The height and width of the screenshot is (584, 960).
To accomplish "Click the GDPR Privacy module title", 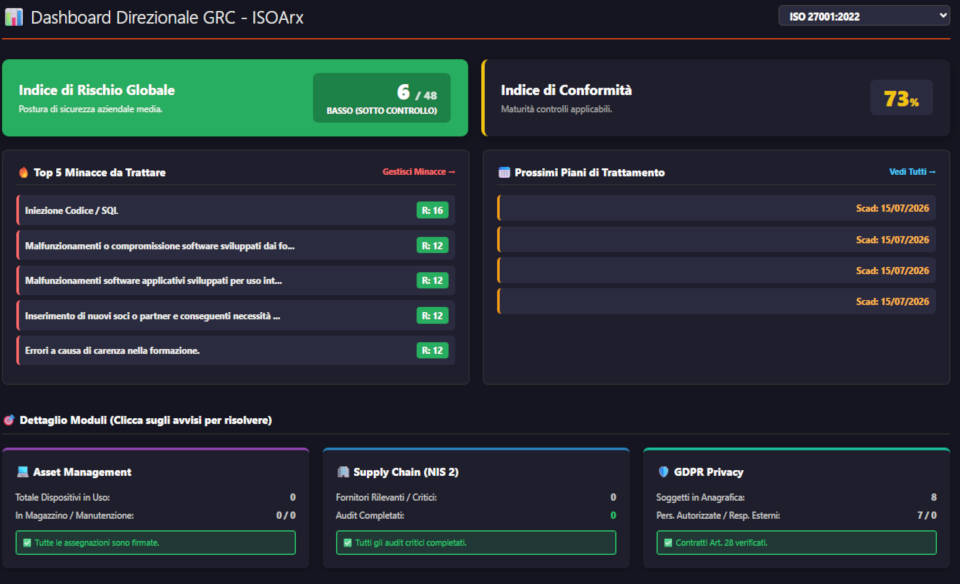I will click(x=708, y=472).
